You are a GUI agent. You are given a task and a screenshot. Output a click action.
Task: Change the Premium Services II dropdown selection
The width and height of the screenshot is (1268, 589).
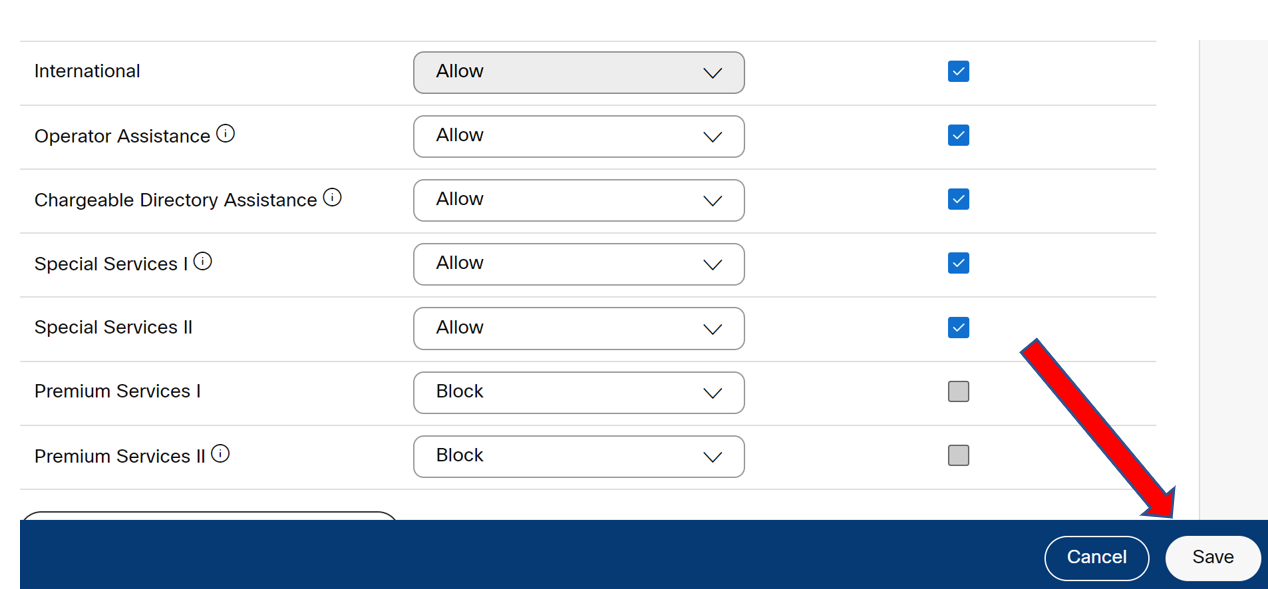pyautogui.click(x=579, y=456)
